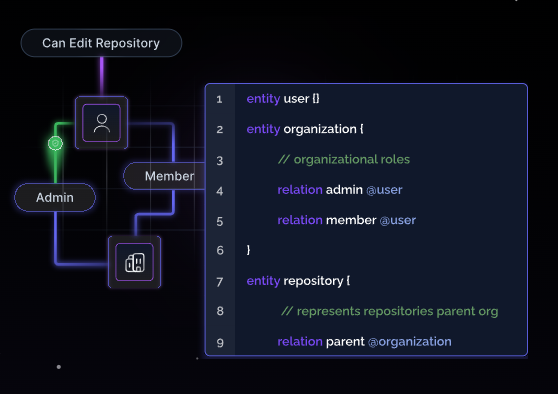Select the Admin relation pill

click(x=55, y=198)
